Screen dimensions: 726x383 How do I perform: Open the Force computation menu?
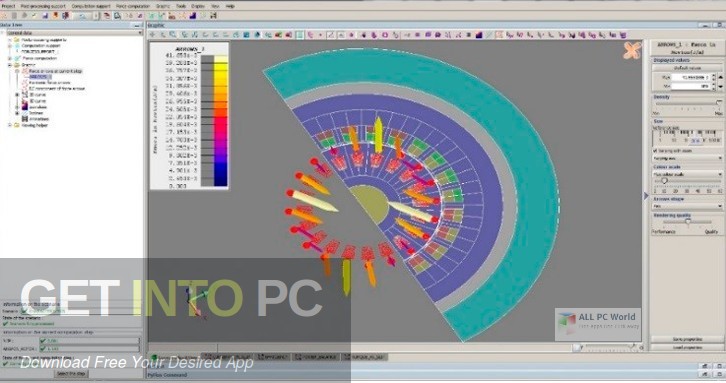click(x=133, y=6)
